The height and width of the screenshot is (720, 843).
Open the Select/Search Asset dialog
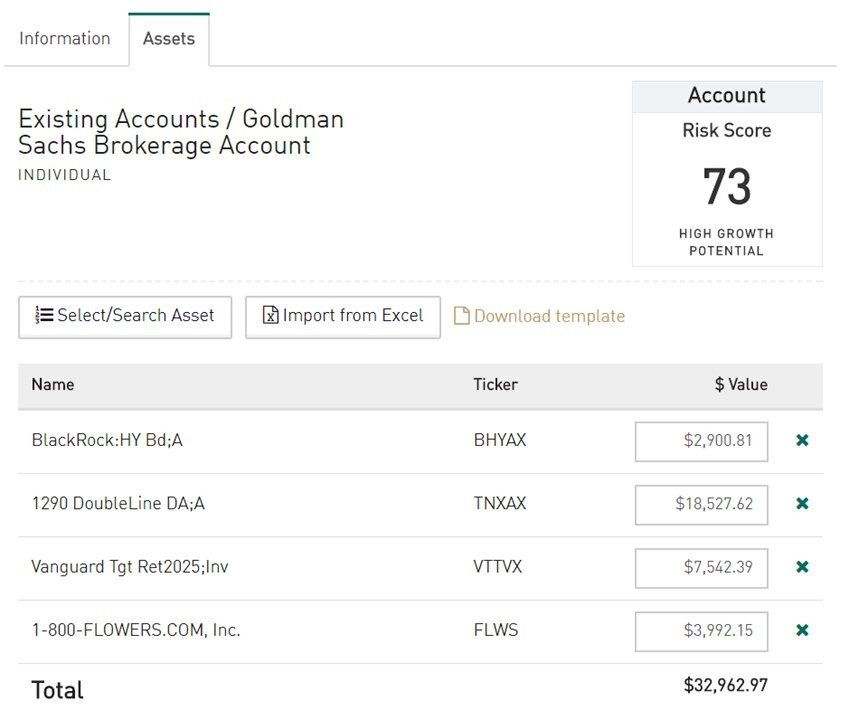(125, 317)
